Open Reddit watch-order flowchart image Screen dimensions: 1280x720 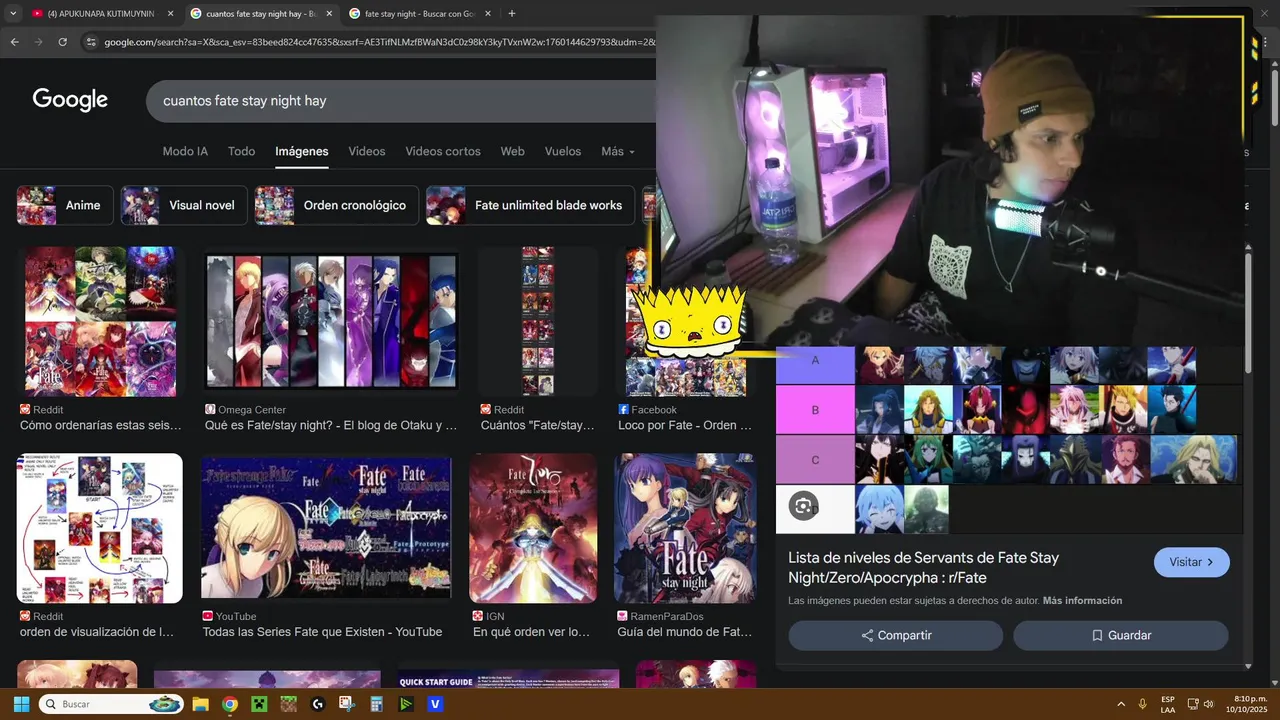click(100, 528)
